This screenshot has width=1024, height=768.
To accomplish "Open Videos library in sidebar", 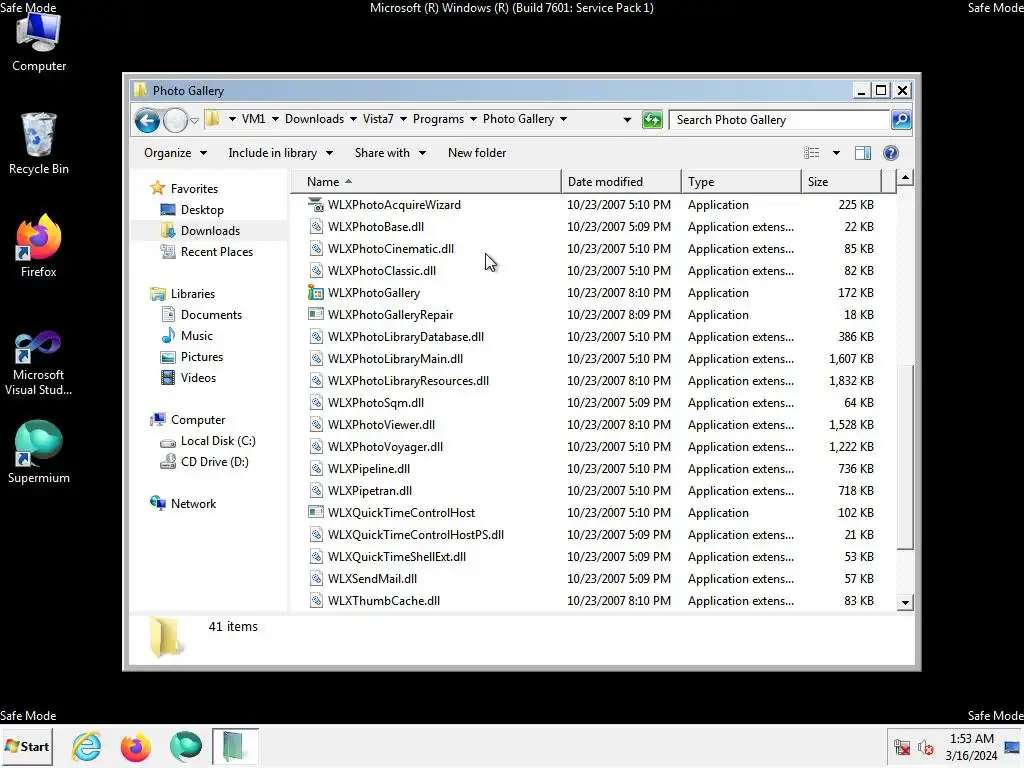I will point(188,377).
